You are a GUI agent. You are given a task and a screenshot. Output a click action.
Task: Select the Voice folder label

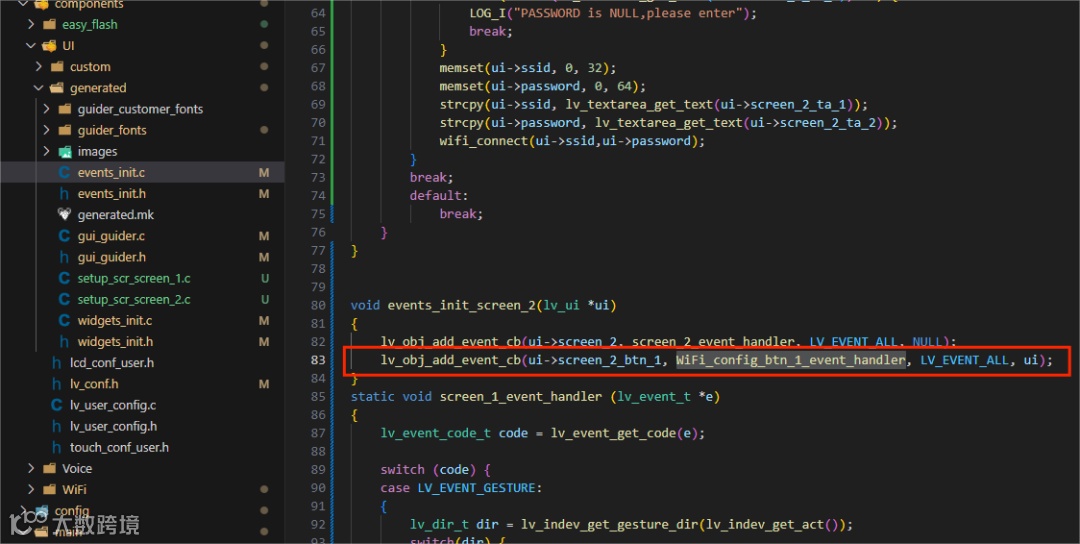[77, 468]
